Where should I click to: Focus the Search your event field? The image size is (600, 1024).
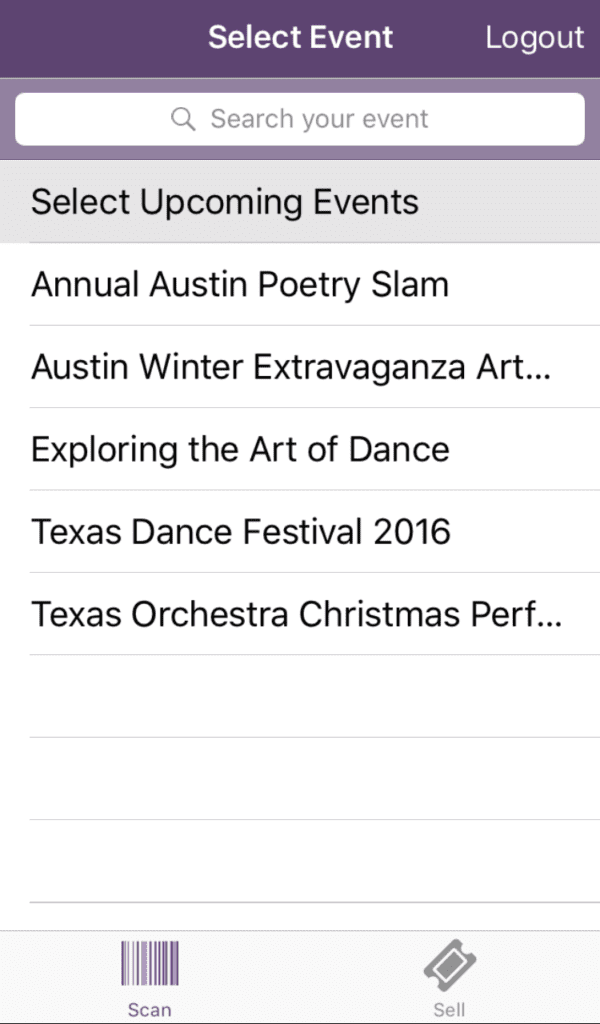[300, 120]
